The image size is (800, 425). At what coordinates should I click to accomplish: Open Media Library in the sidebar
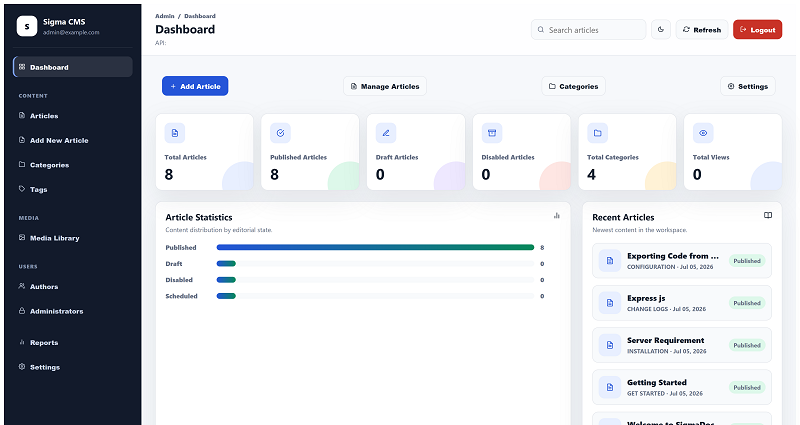pyautogui.click(x=73, y=238)
